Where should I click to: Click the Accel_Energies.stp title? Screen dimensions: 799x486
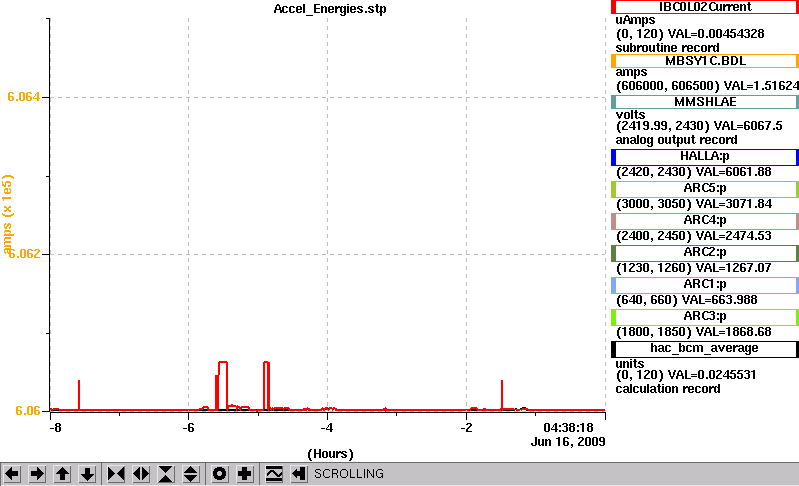pyautogui.click(x=330, y=9)
